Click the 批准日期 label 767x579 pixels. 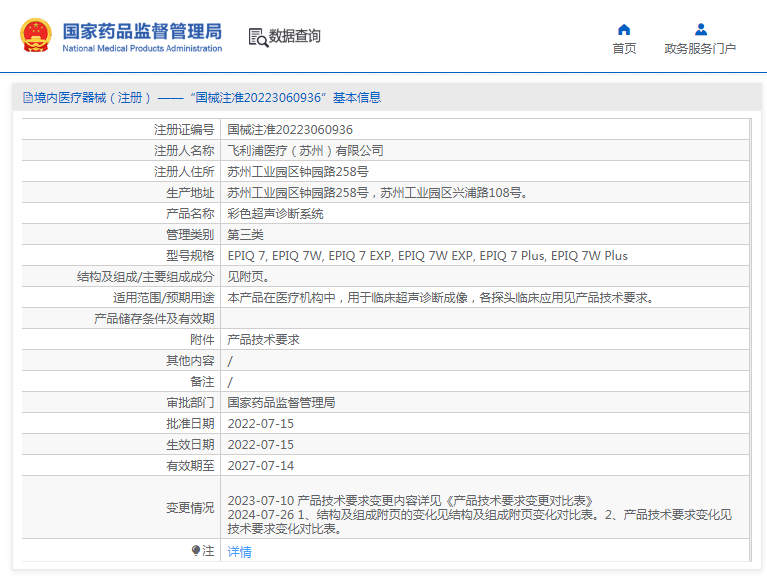click(190, 423)
